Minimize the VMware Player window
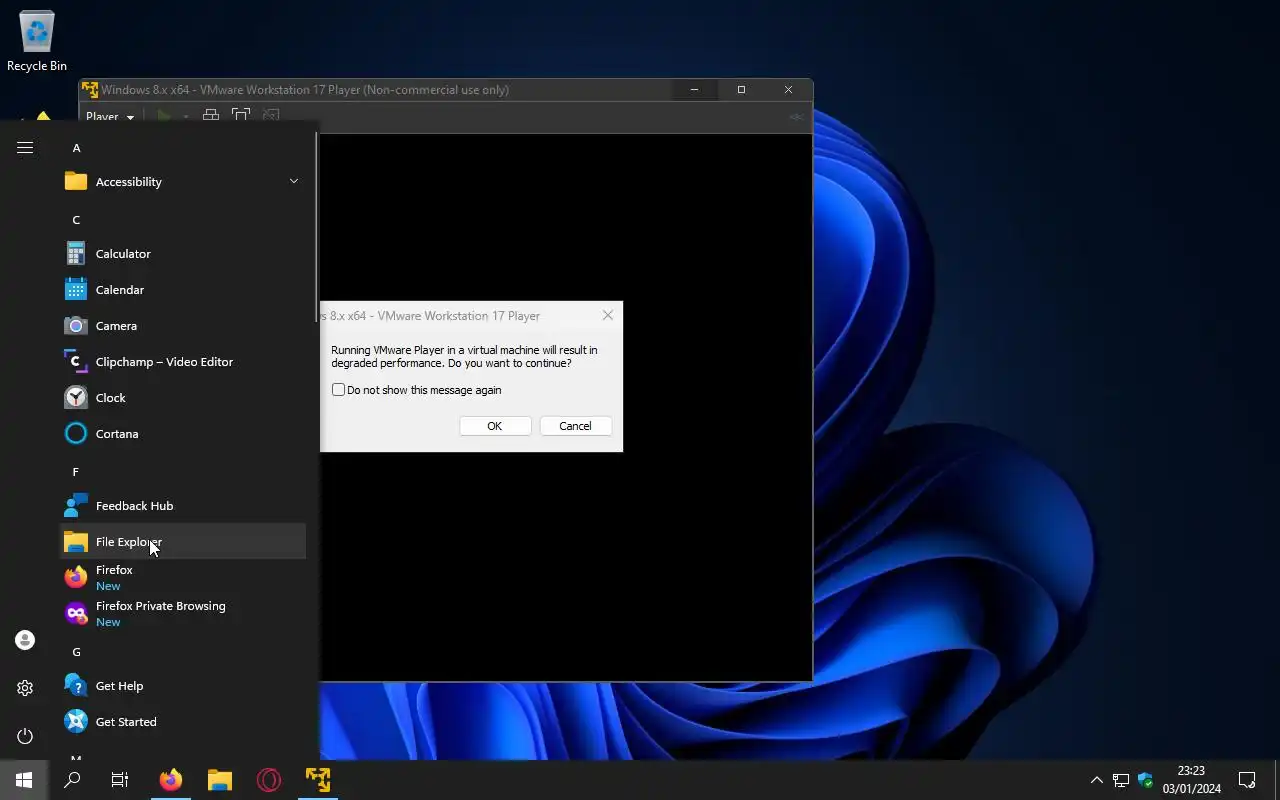The width and height of the screenshot is (1280, 800). click(x=694, y=90)
